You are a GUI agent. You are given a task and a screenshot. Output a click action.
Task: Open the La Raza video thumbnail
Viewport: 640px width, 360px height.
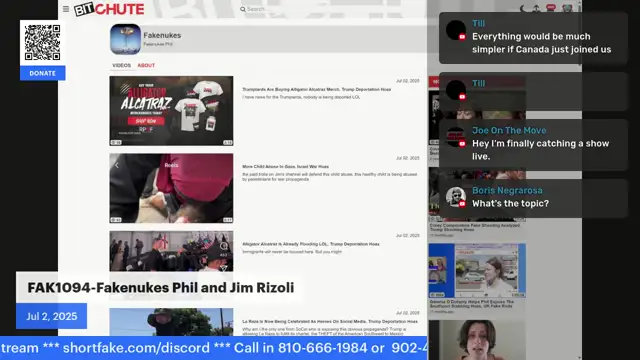[171, 322]
